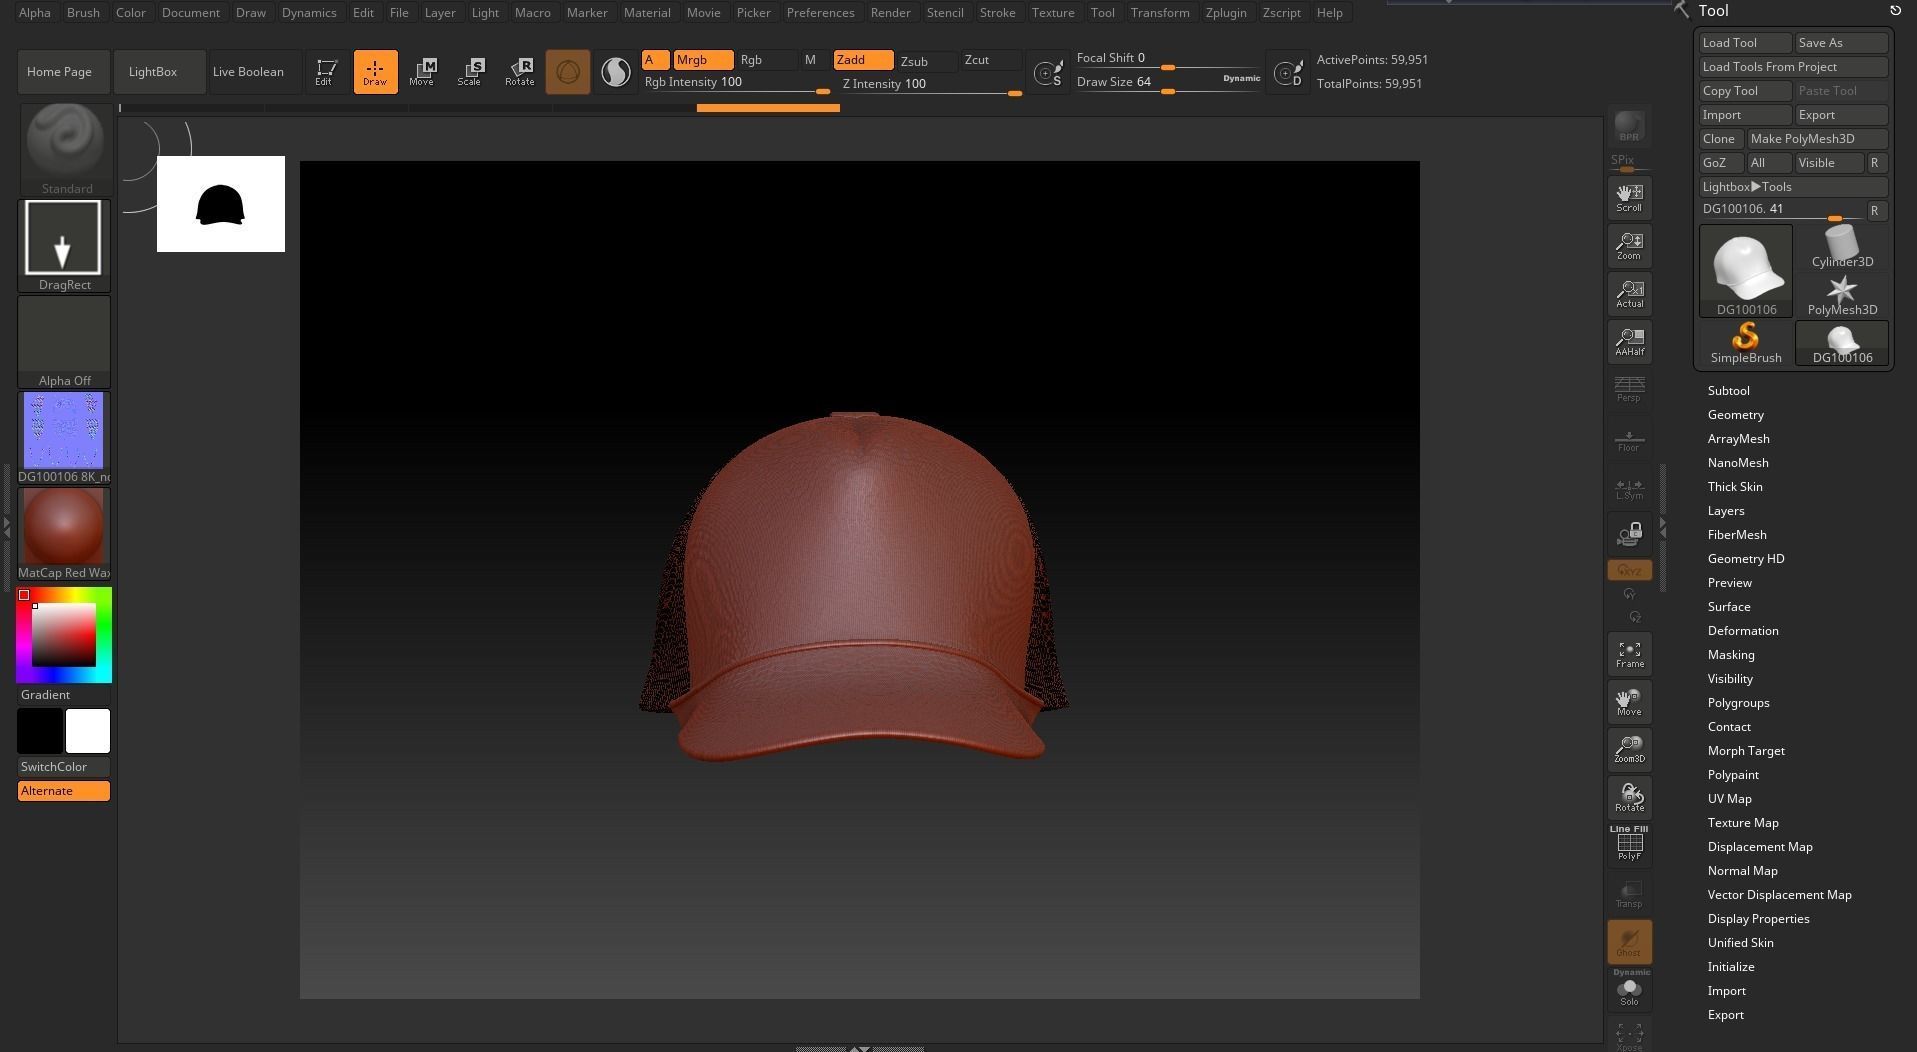Click the Zoom3D icon
1917x1052 pixels.
click(x=1629, y=749)
